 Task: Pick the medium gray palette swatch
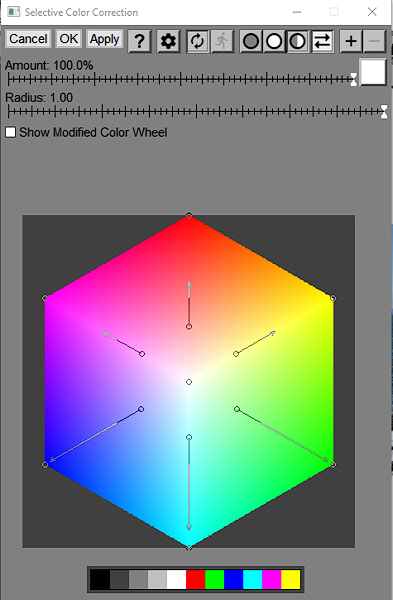pyautogui.click(x=139, y=579)
